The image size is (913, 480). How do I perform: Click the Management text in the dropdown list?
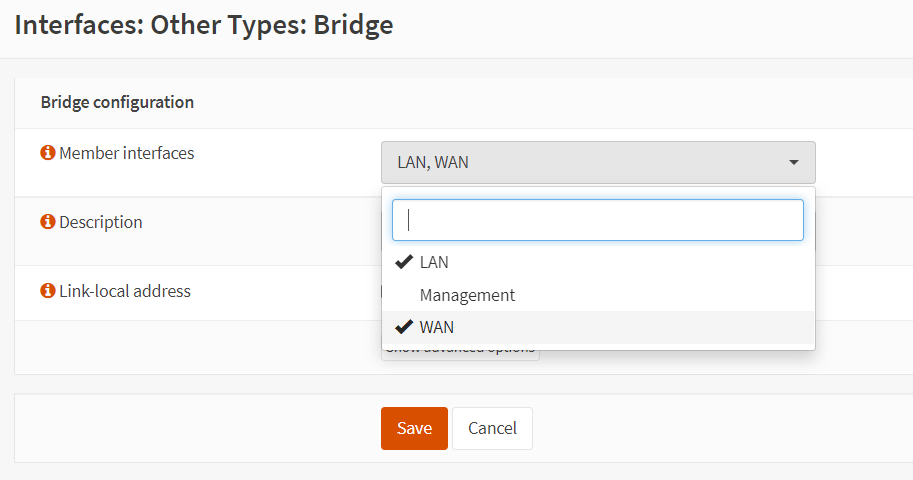(x=467, y=295)
